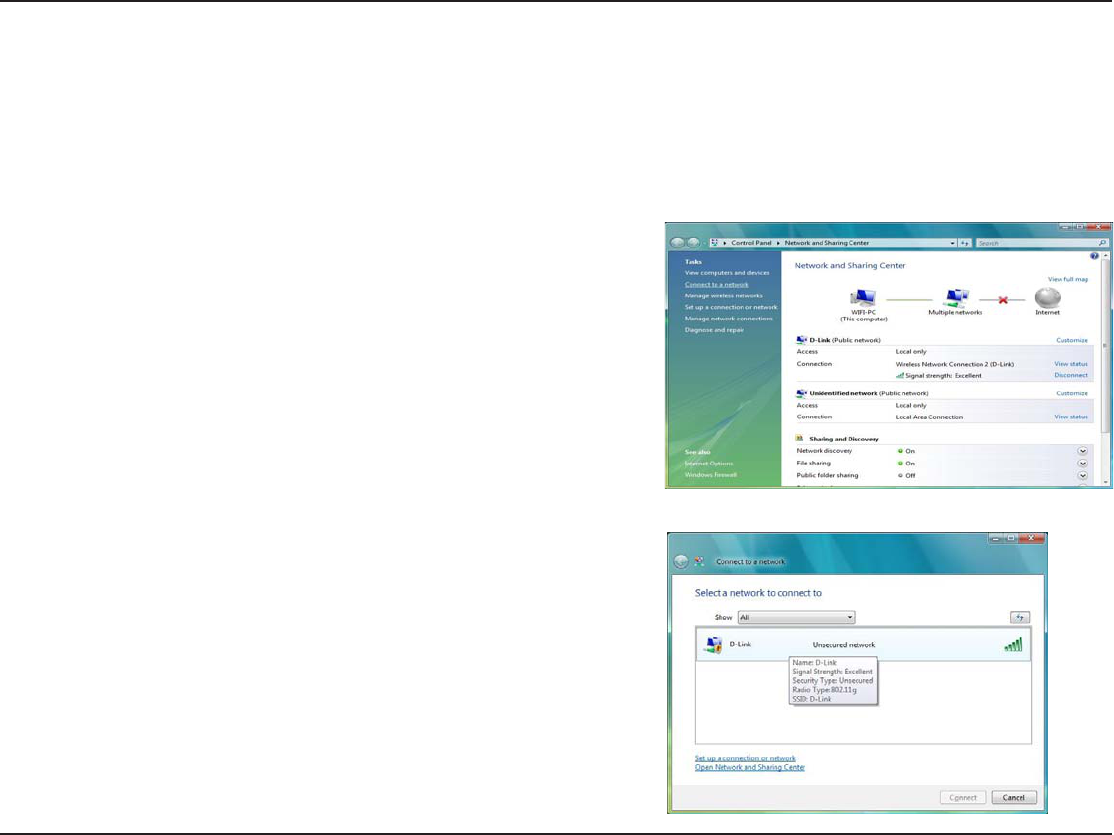Click the Unidentified network icon
The width and height of the screenshot is (1114, 835).
tap(801, 393)
